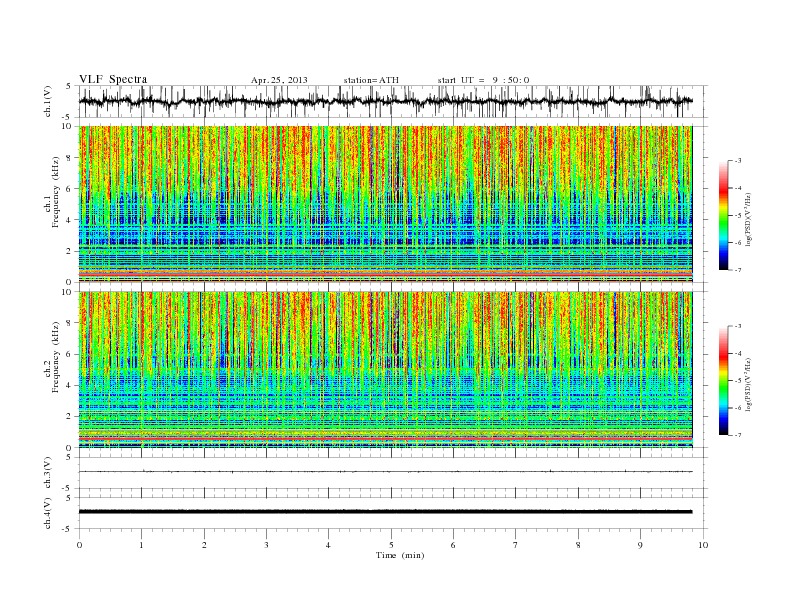
Task: Select the date text "Apr. 25, 2013"
Action: [279, 80]
